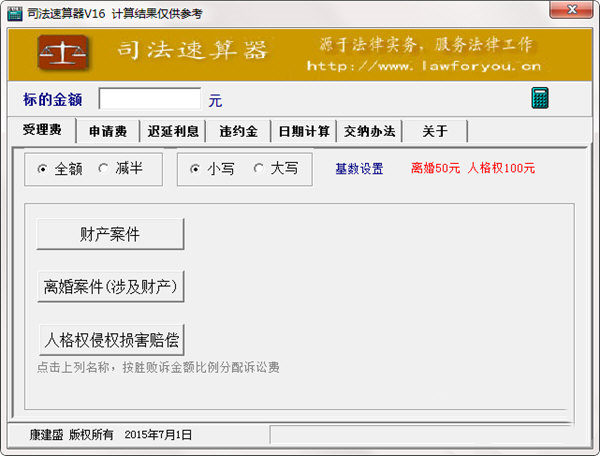This screenshot has width=600, height=456.
Task: Click the 离婚案件(涉及财产) button
Action: [x=111, y=287]
